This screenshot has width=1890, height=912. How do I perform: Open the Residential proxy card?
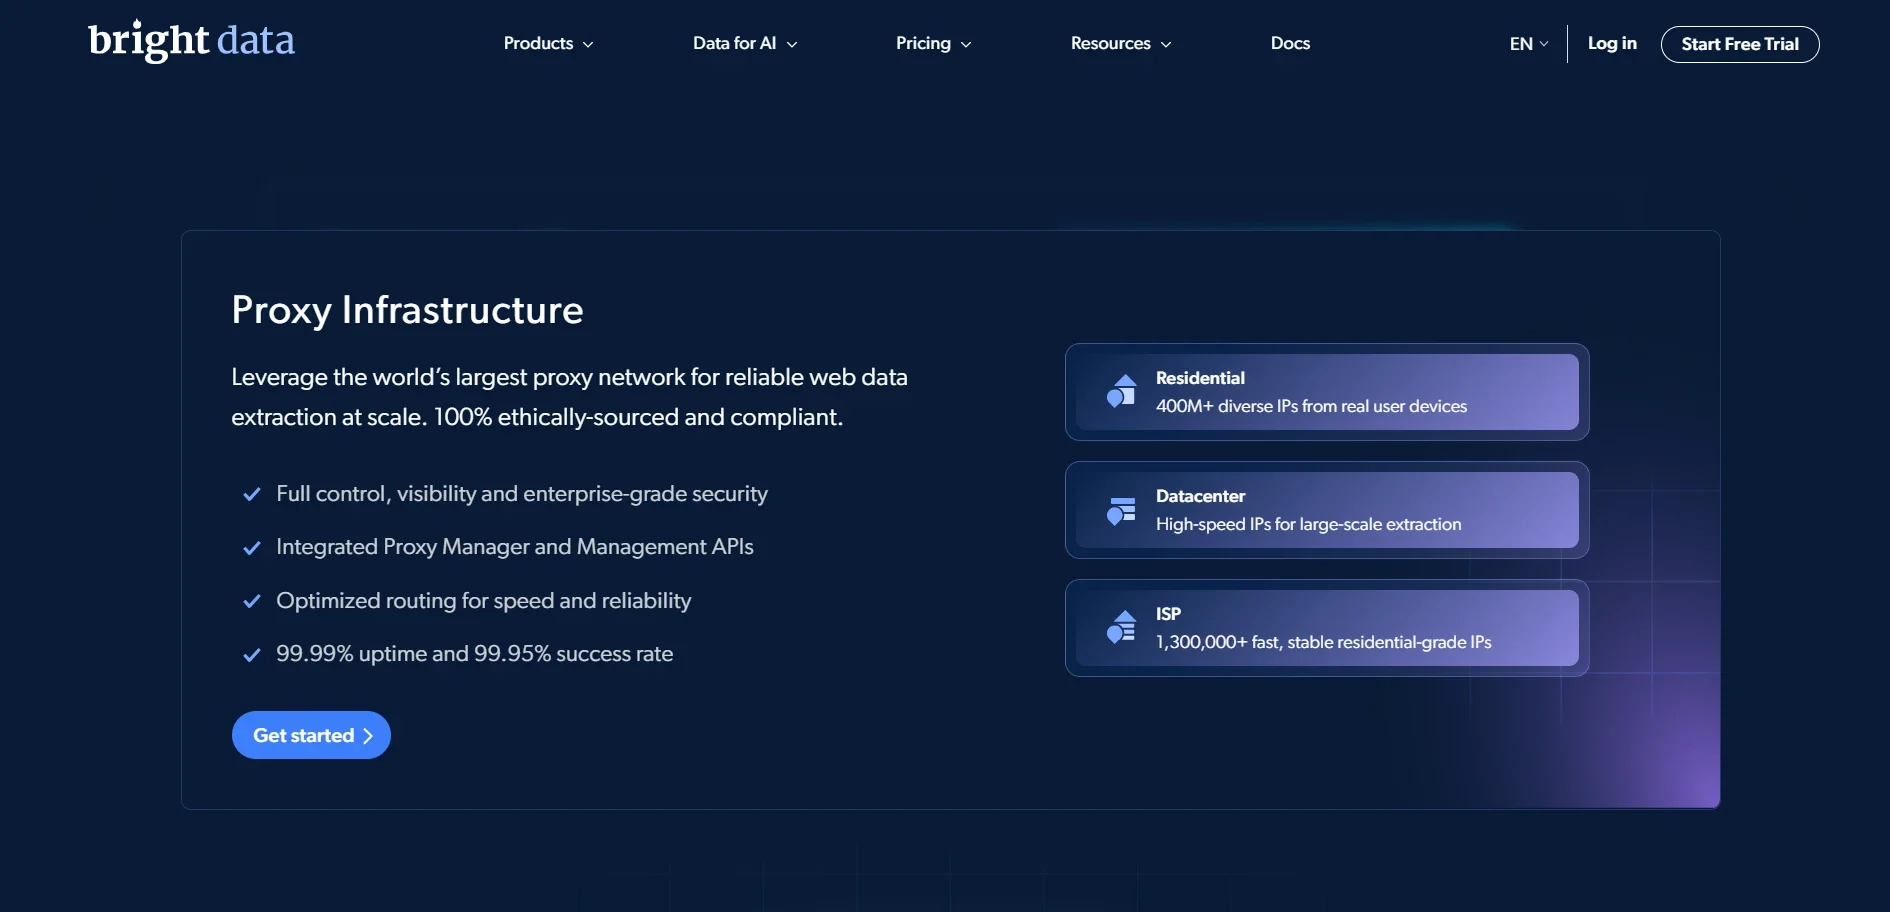point(1327,392)
